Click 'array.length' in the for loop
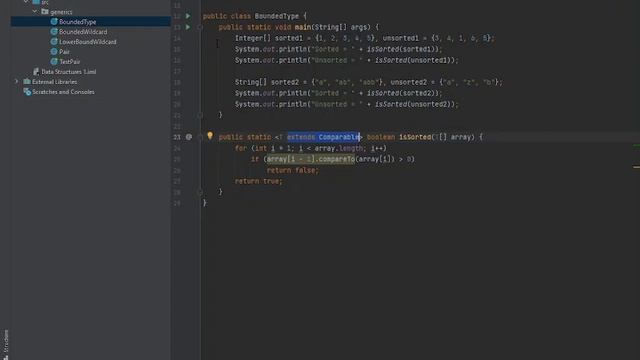 (x=338, y=148)
